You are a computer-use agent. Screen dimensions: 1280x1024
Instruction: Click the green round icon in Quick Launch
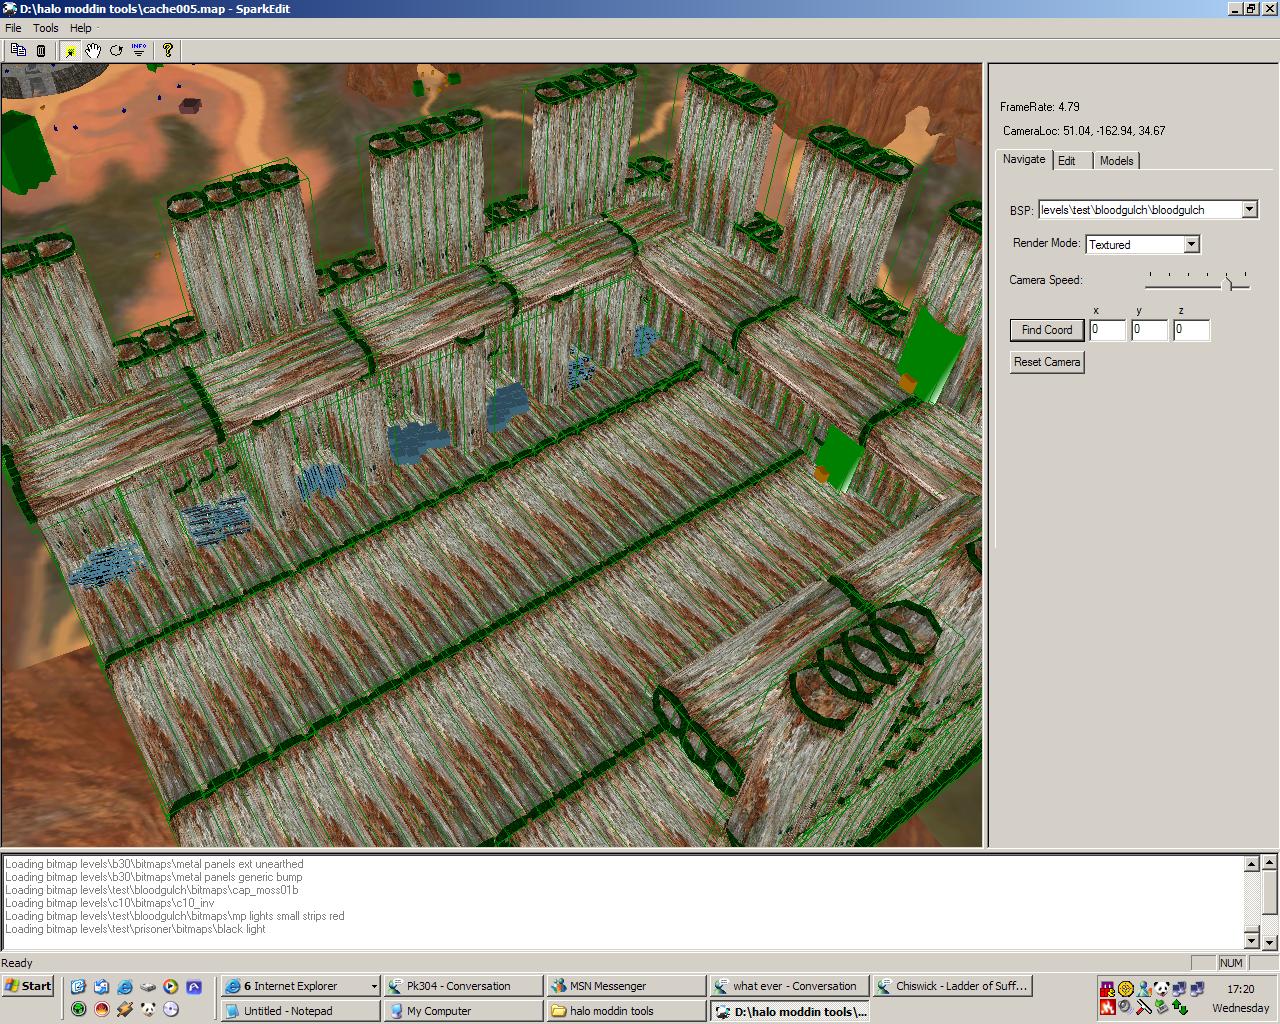pyautogui.click(x=77, y=1009)
